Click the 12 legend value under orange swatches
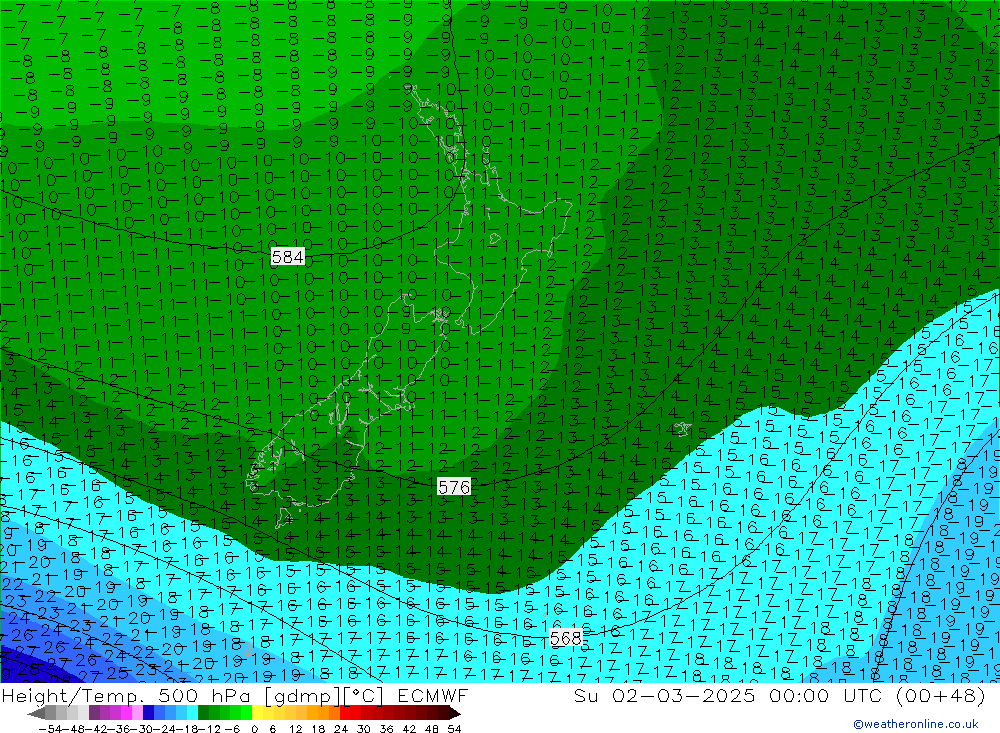The width and height of the screenshot is (1000, 733). (x=296, y=729)
